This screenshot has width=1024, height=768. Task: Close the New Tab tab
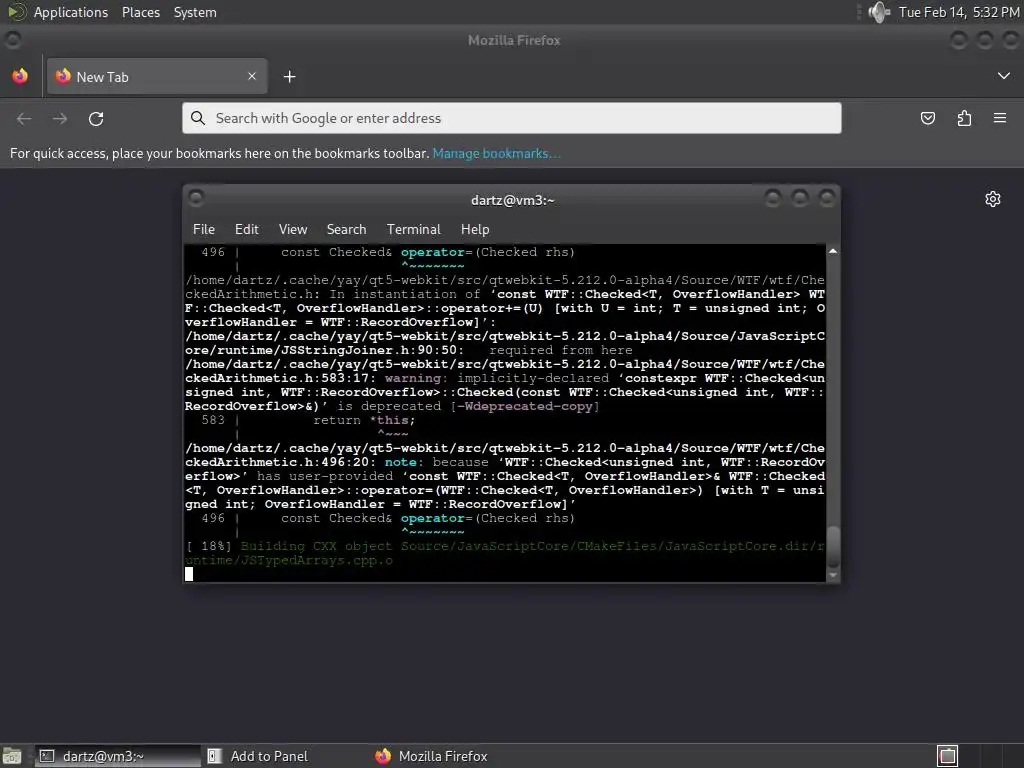[252, 76]
